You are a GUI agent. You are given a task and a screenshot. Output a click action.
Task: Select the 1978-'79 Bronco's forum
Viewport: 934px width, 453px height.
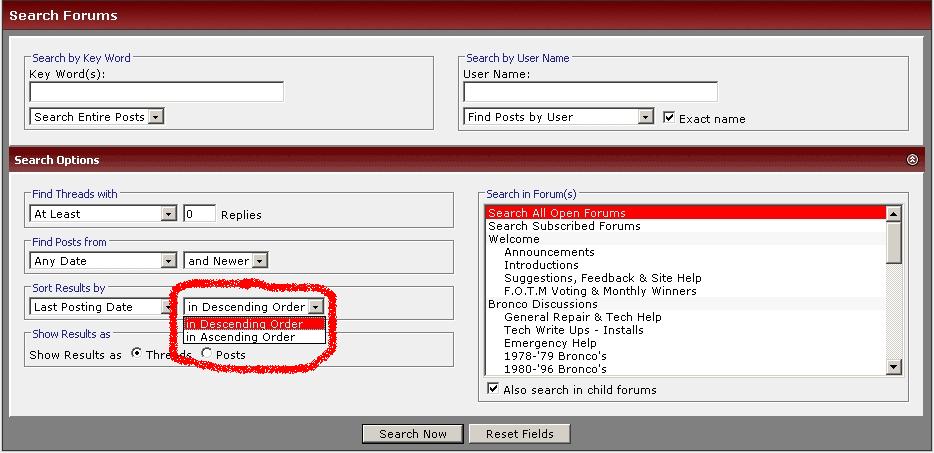[x=686, y=356]
